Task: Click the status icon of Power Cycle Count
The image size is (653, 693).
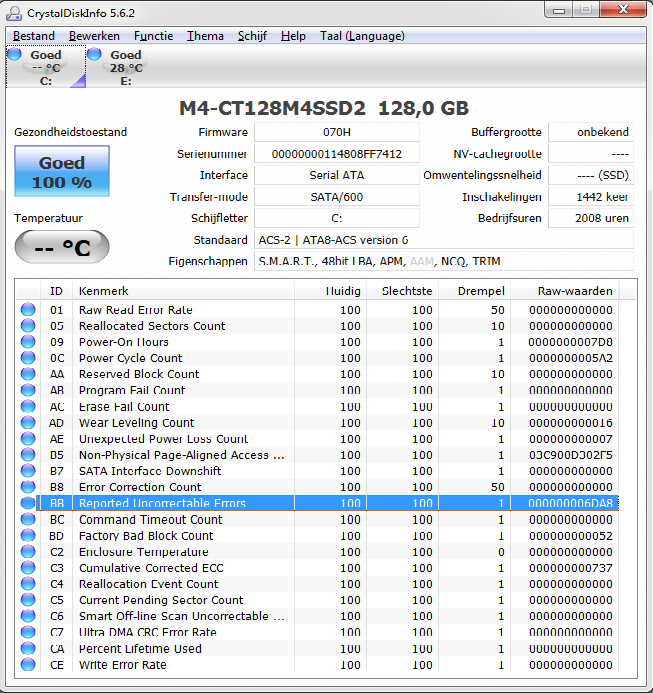Action: coord(28,358)
